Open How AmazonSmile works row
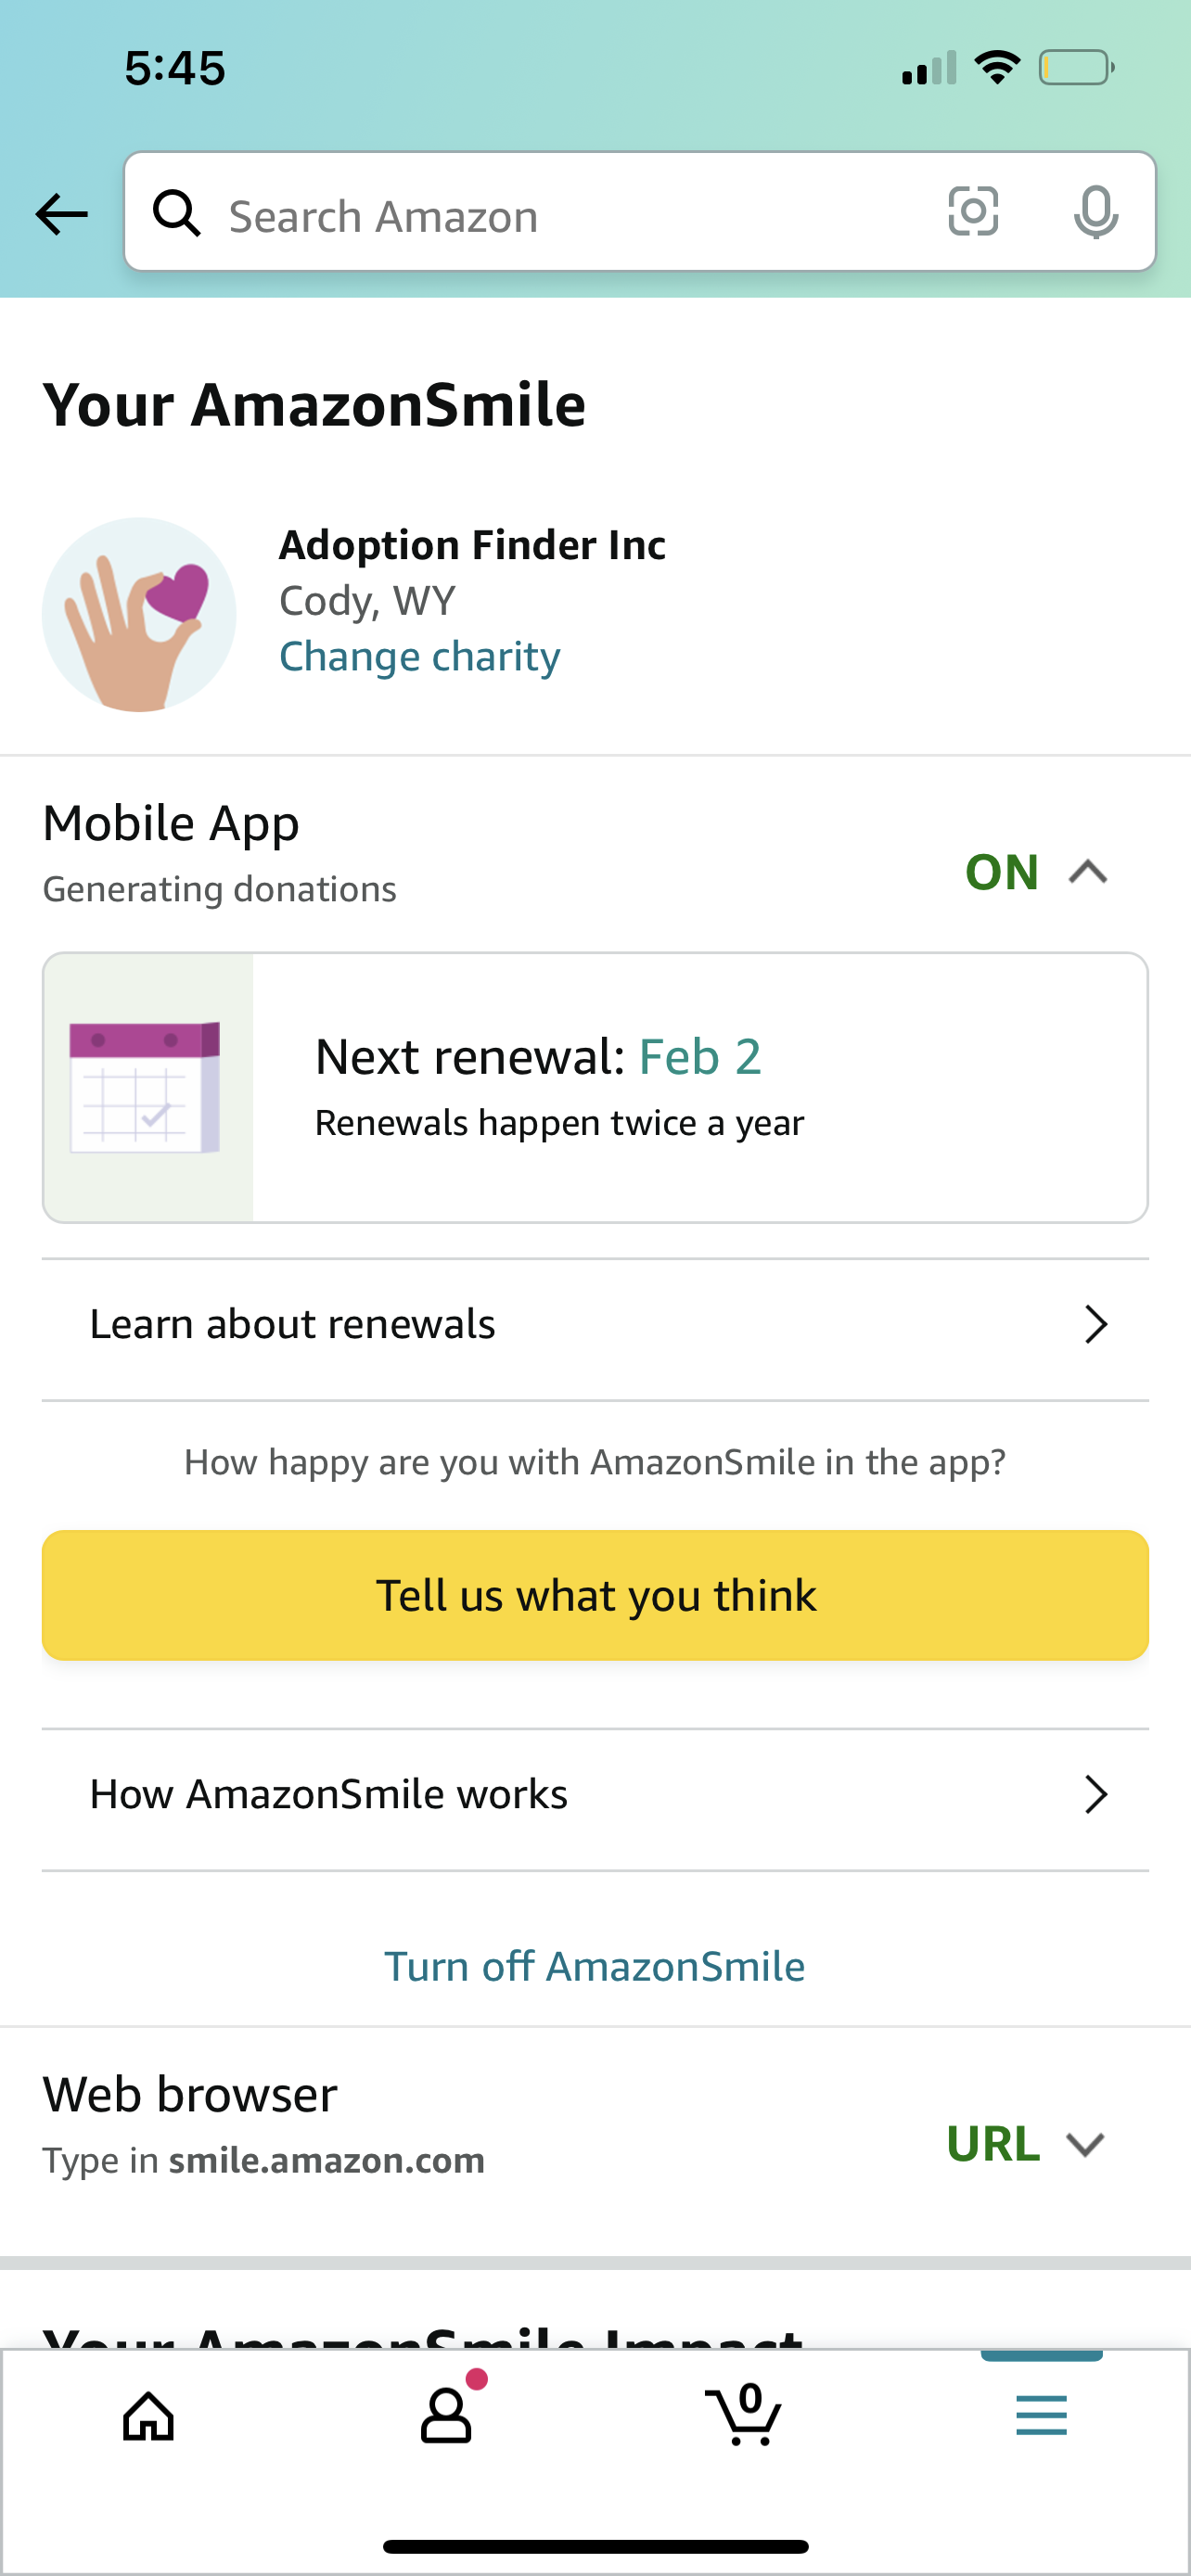Viewport: 1191px width, 2576px height. (x=595, y=1795)
